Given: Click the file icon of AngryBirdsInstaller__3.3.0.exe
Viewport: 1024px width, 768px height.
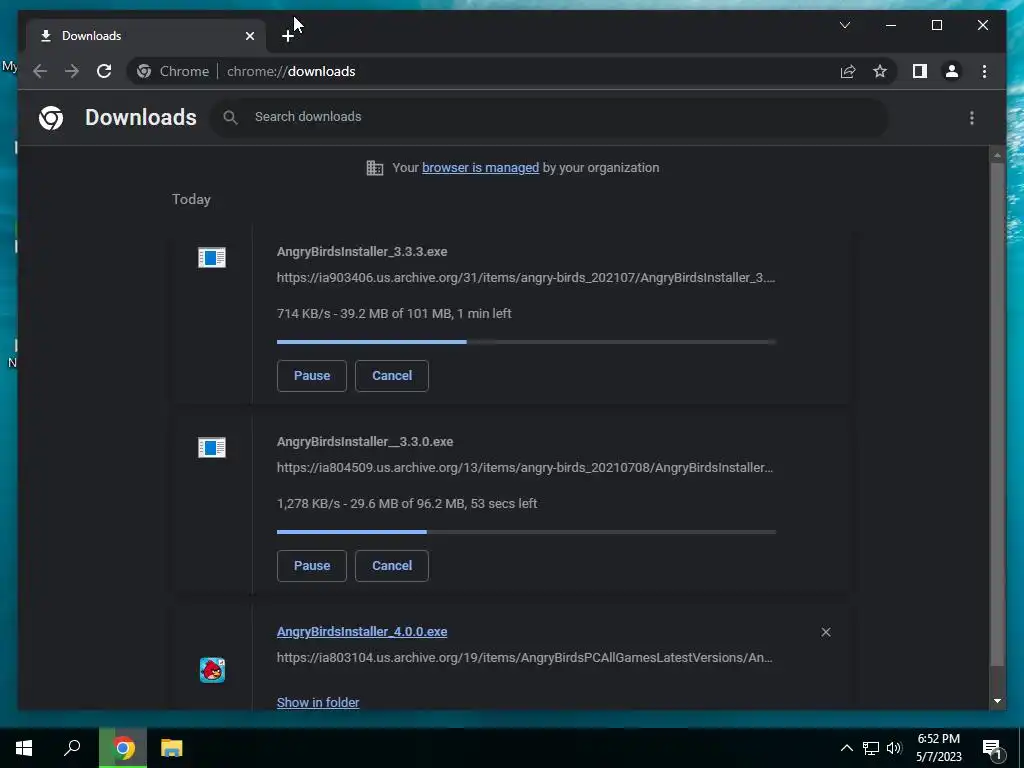Looking at the screenshot, I should coord(212,447).
